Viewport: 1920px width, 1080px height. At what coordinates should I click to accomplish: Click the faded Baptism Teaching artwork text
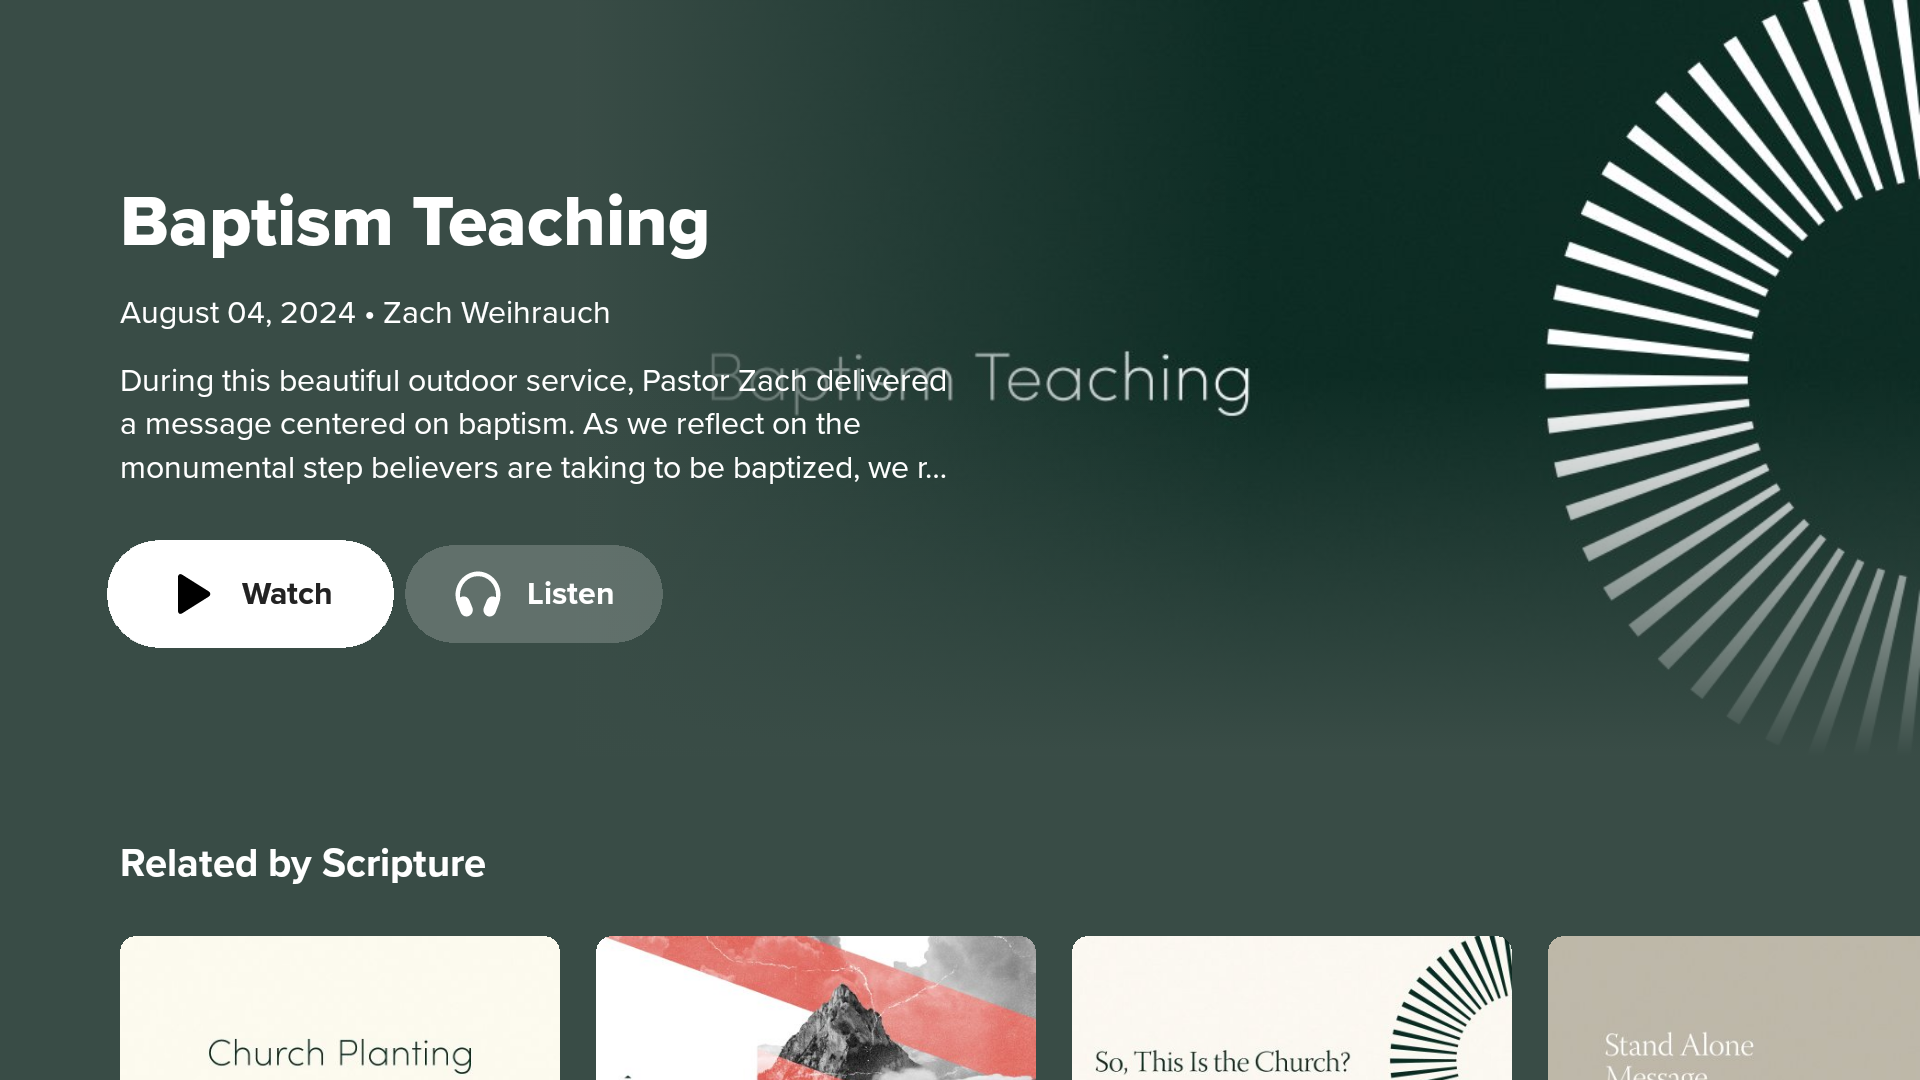click(x=1110, y=380)
